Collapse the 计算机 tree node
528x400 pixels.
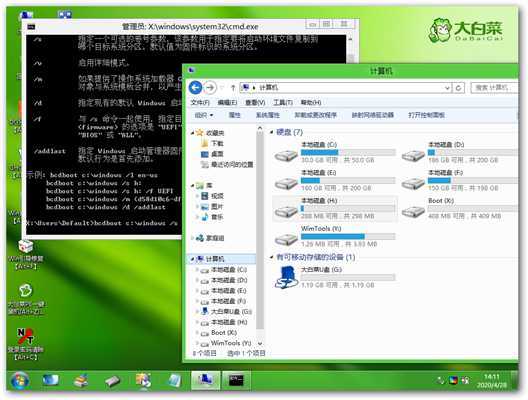(193, 259)
